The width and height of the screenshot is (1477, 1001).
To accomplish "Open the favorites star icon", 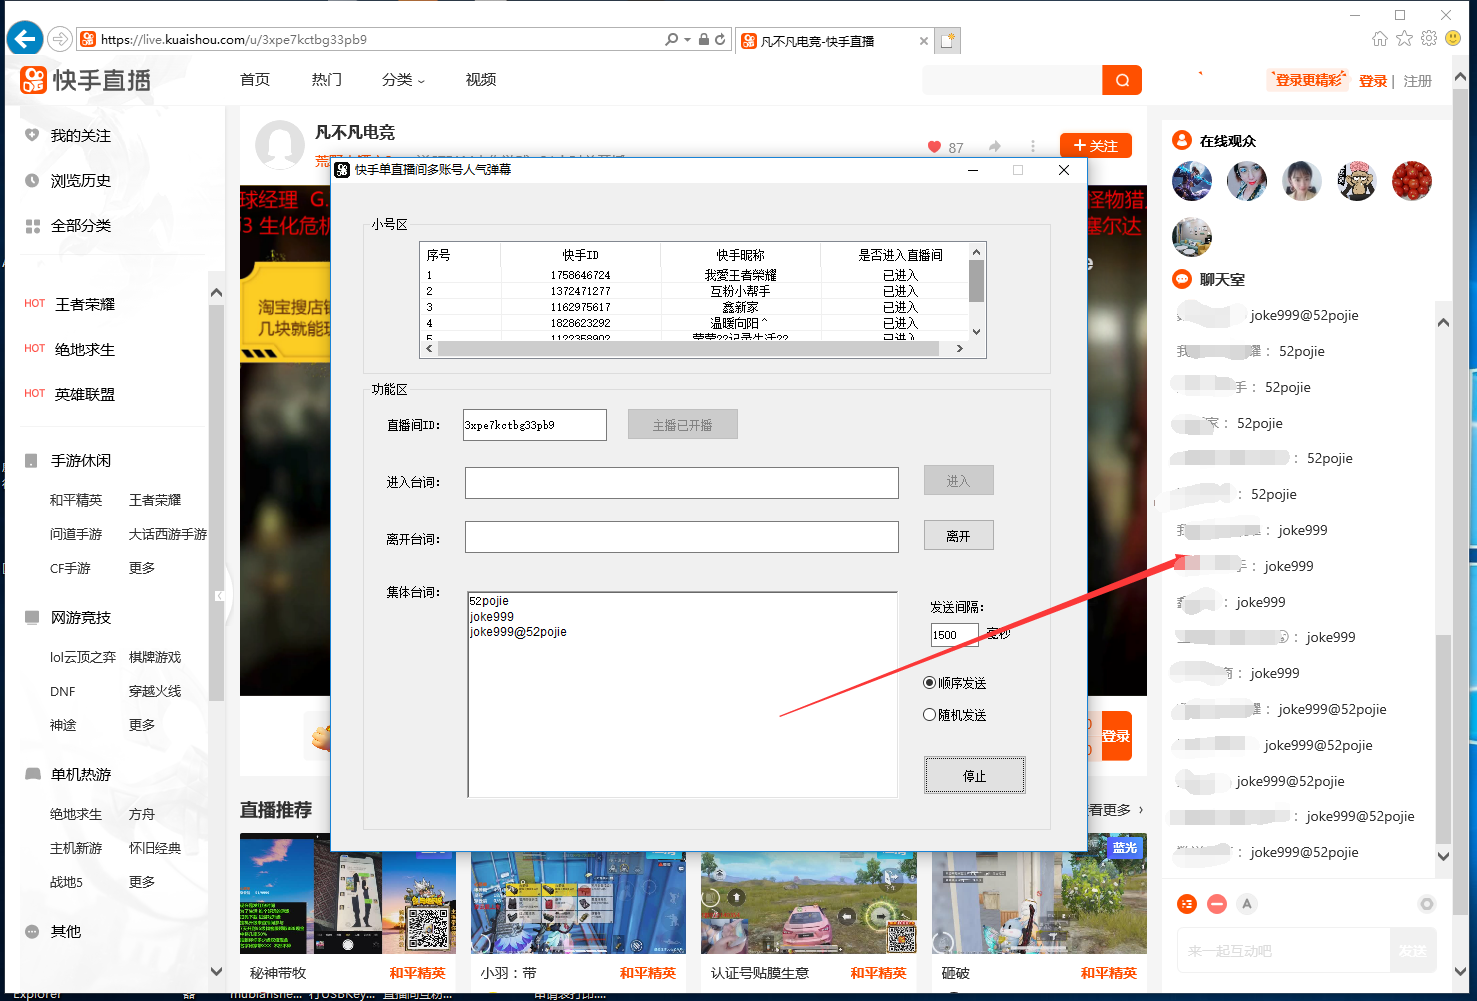I will pos(1404,38).
